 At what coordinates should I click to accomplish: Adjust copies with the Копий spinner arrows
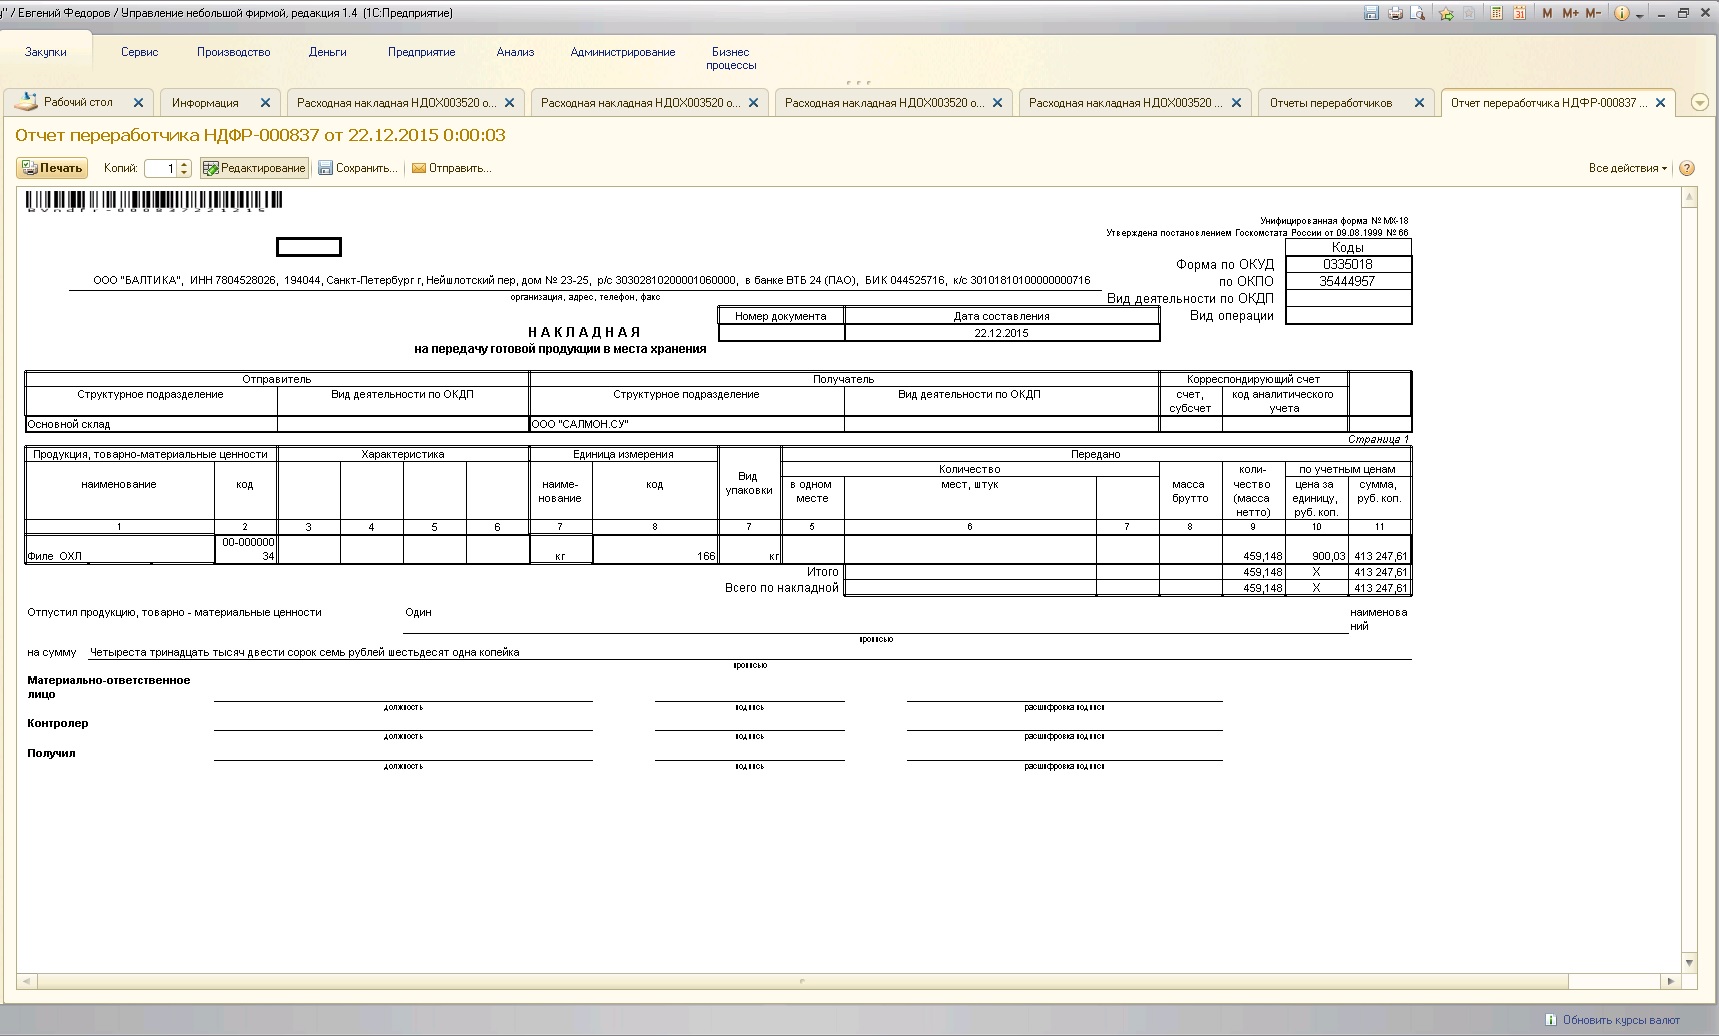[x=184, y=168]
